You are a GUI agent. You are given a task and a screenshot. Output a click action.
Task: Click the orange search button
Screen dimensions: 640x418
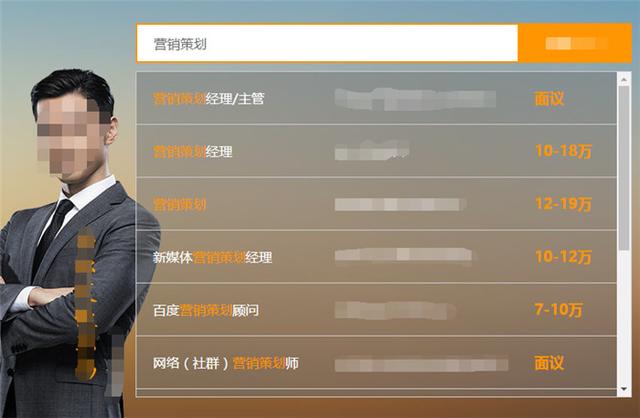pyautogui.click(x=575, y=43)
